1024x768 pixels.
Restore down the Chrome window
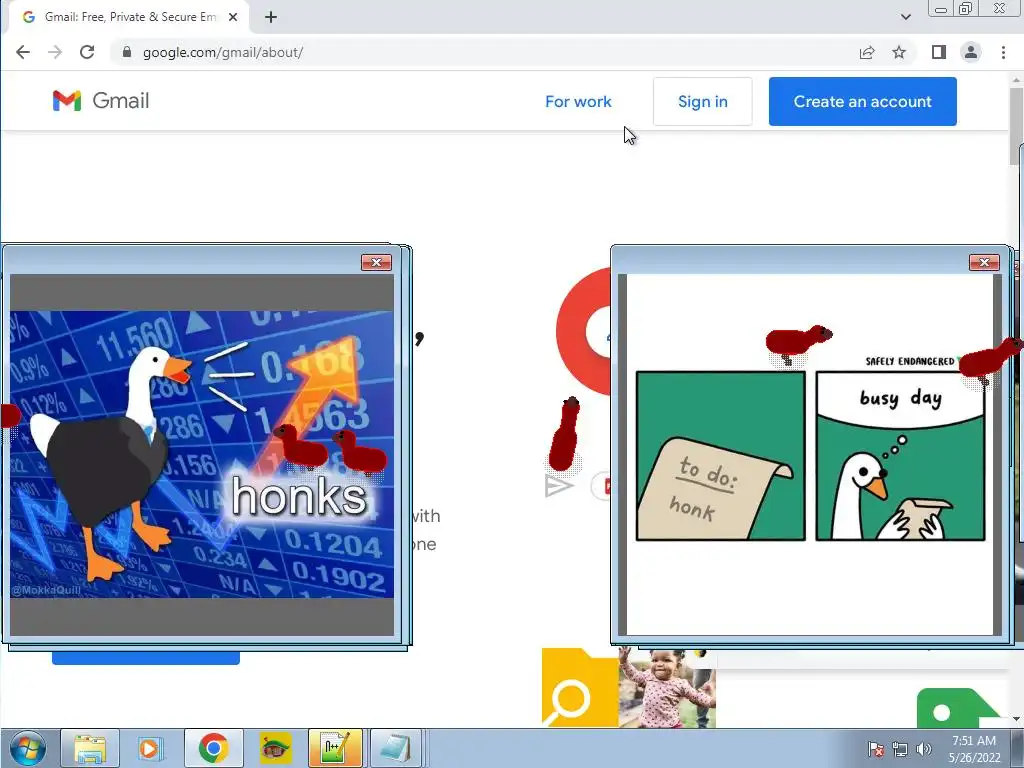pyautogui.click(x=965, y=9)
